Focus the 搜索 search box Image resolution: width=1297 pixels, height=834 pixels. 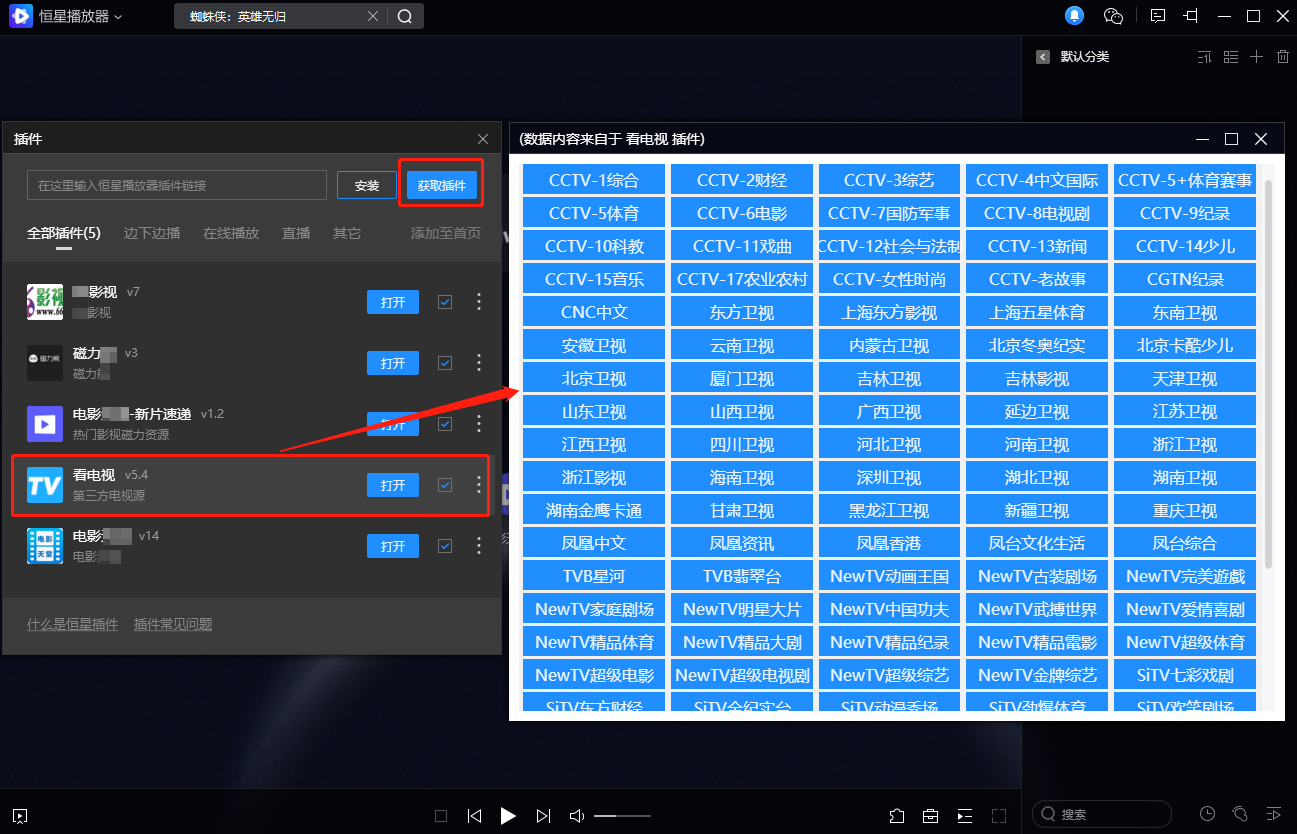coord(1102,814)
